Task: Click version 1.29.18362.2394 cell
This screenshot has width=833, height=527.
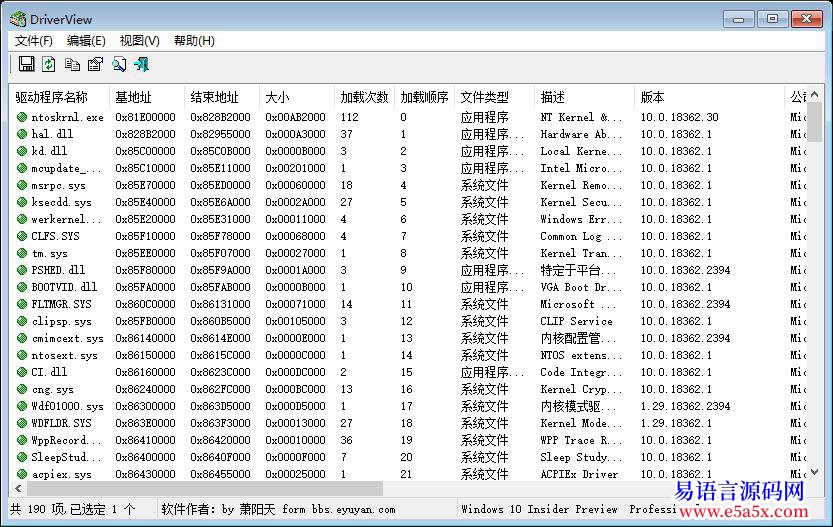Action: coord(685,406)
